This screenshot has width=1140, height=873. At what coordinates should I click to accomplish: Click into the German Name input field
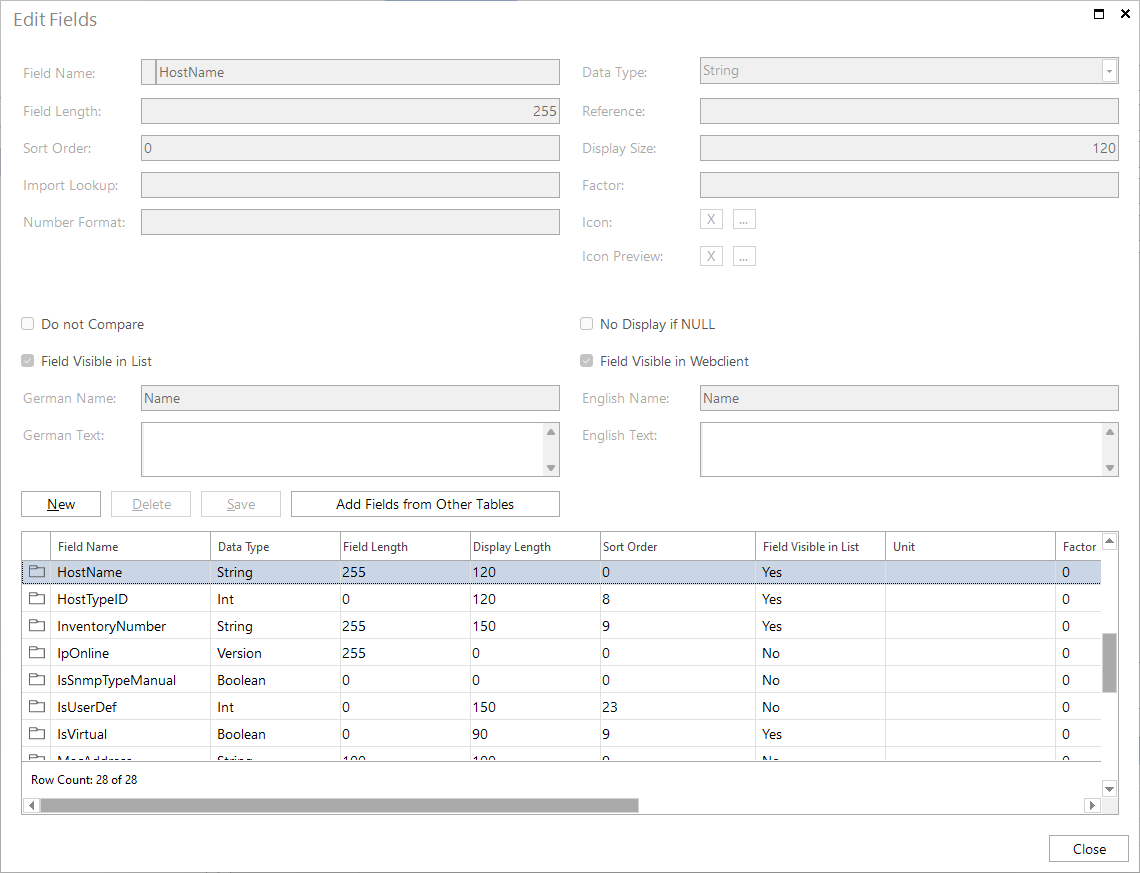[350, 398]
